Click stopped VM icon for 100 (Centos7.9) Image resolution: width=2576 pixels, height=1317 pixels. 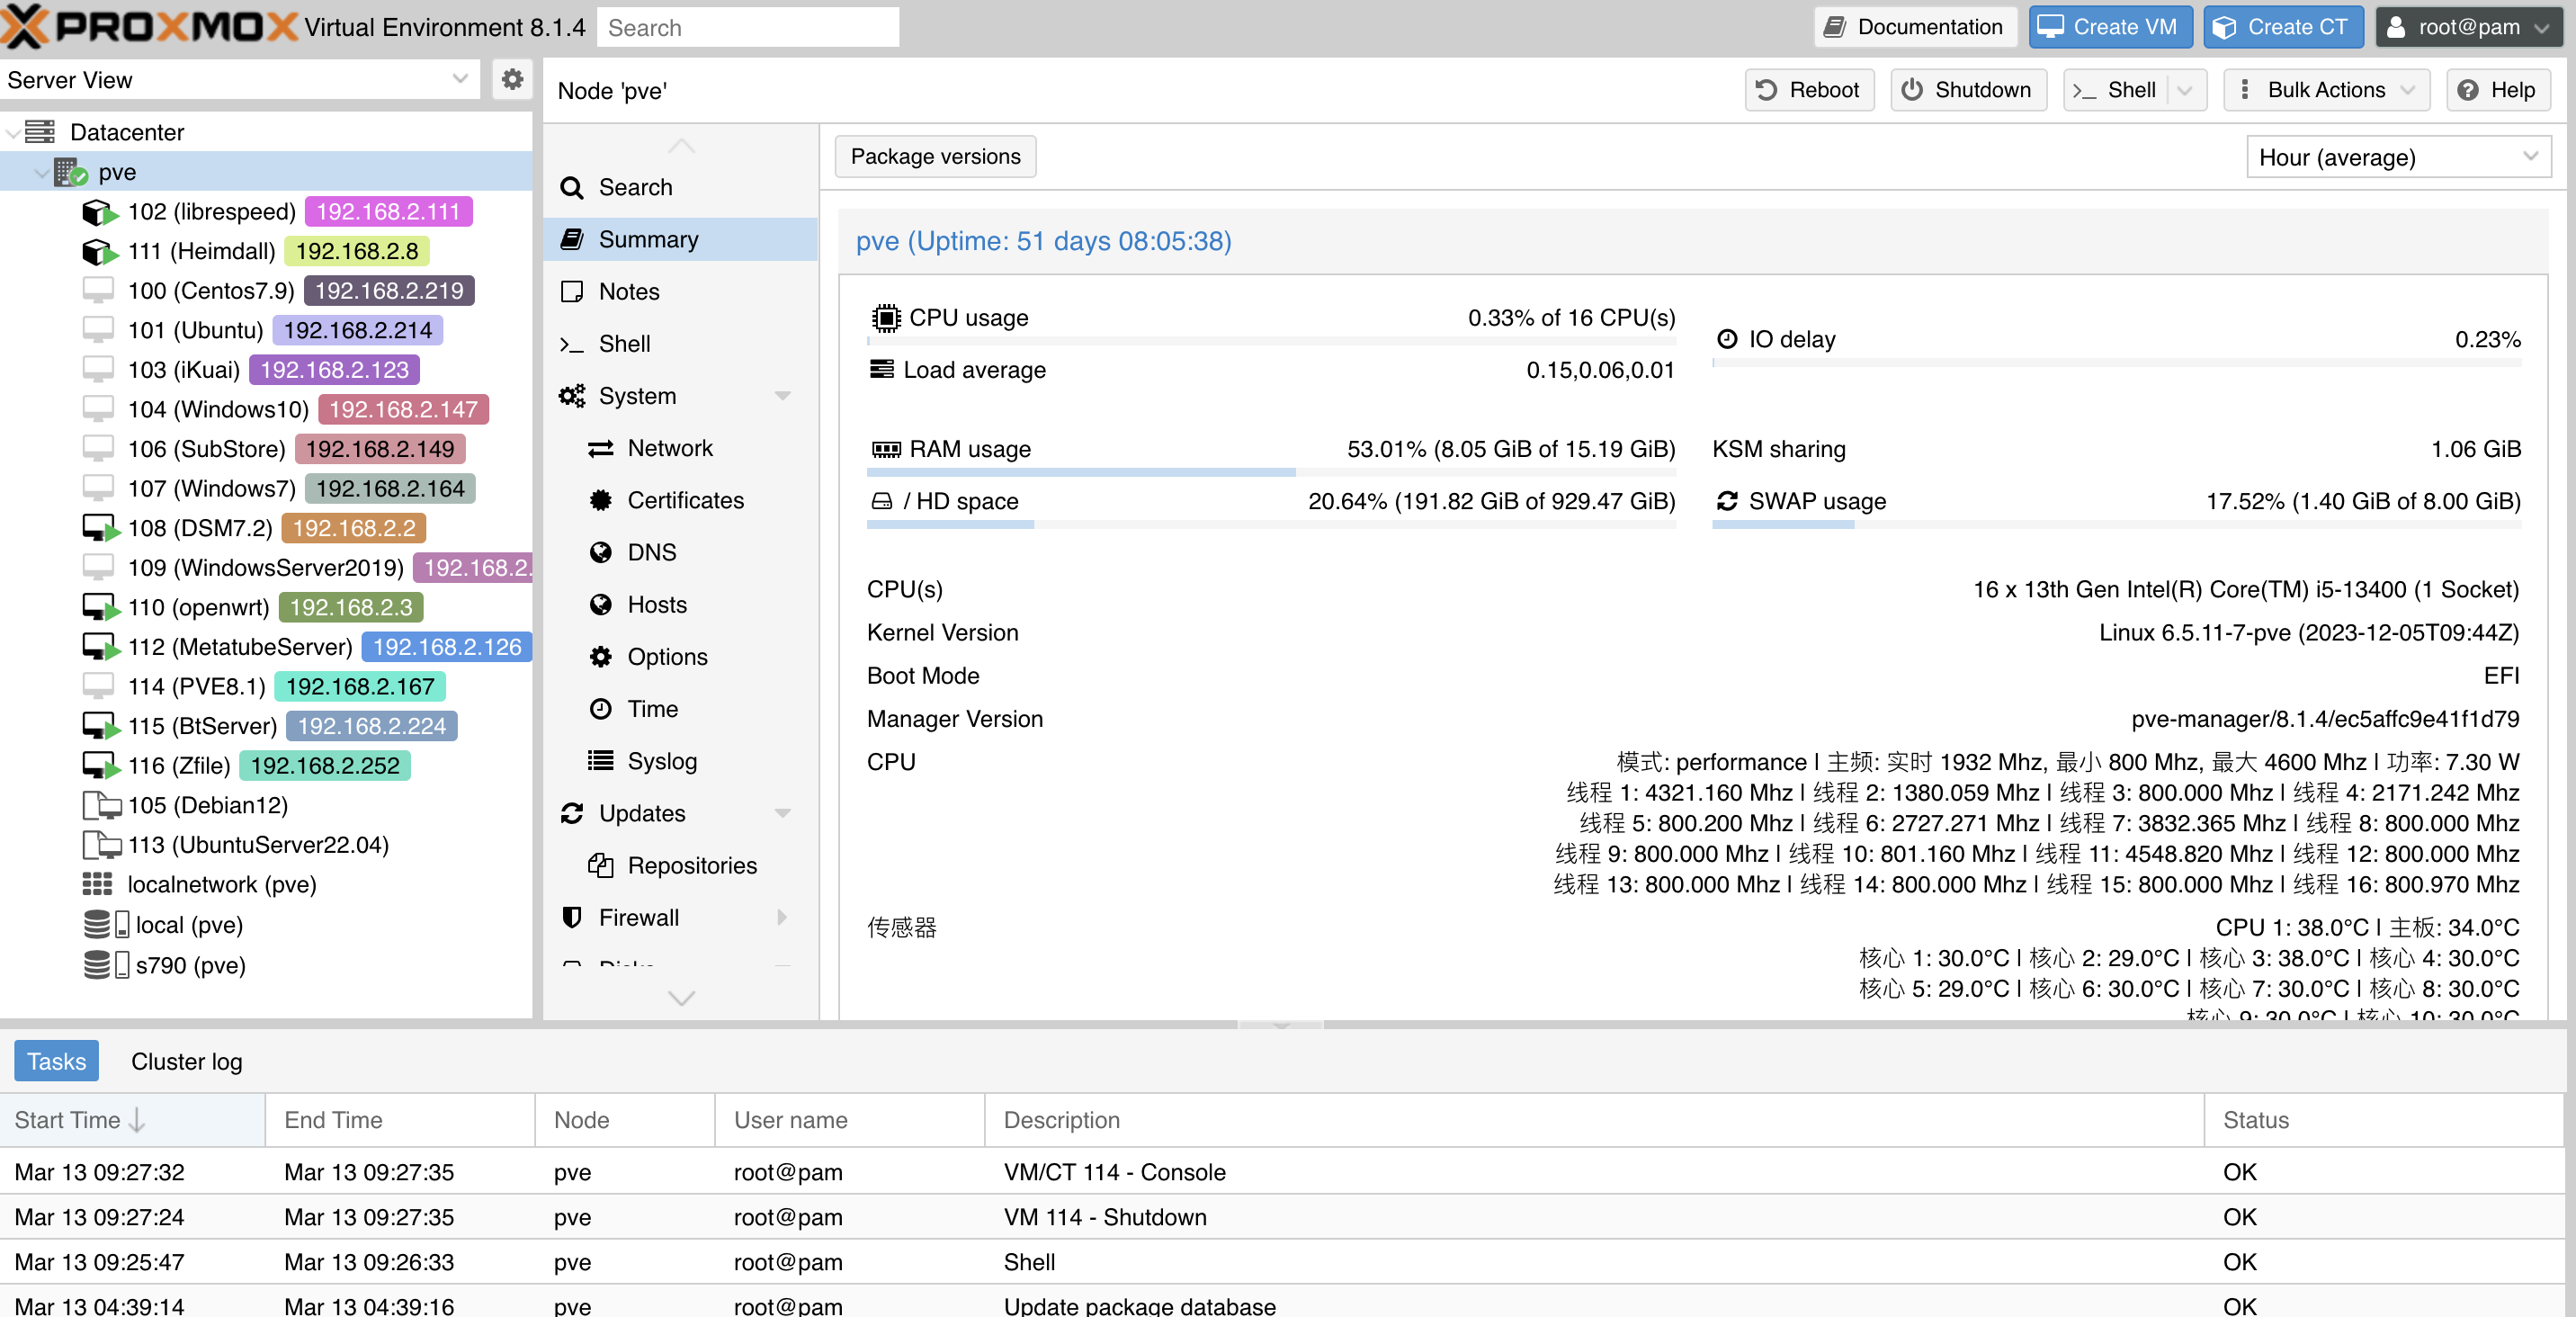98,290
